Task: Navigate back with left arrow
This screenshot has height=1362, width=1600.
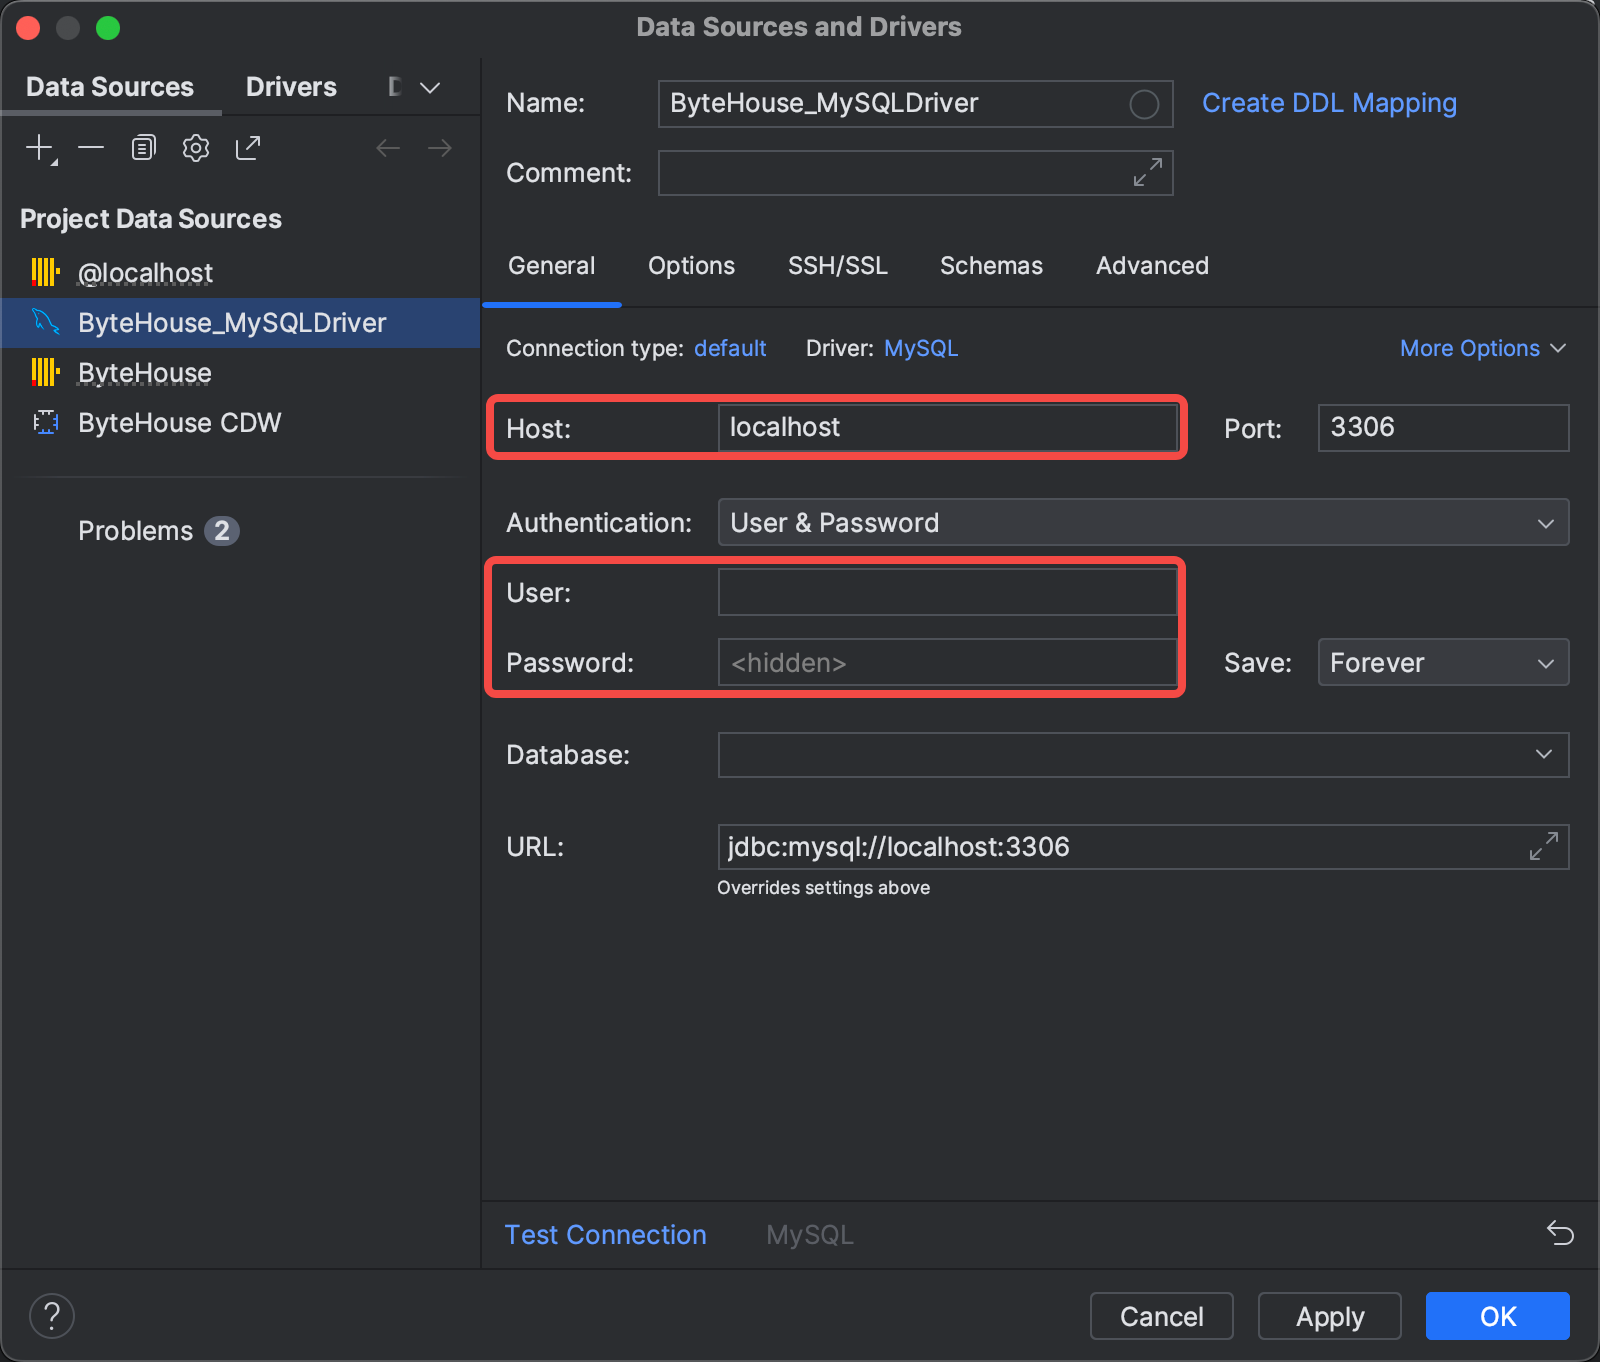Action: click(388, 148)
